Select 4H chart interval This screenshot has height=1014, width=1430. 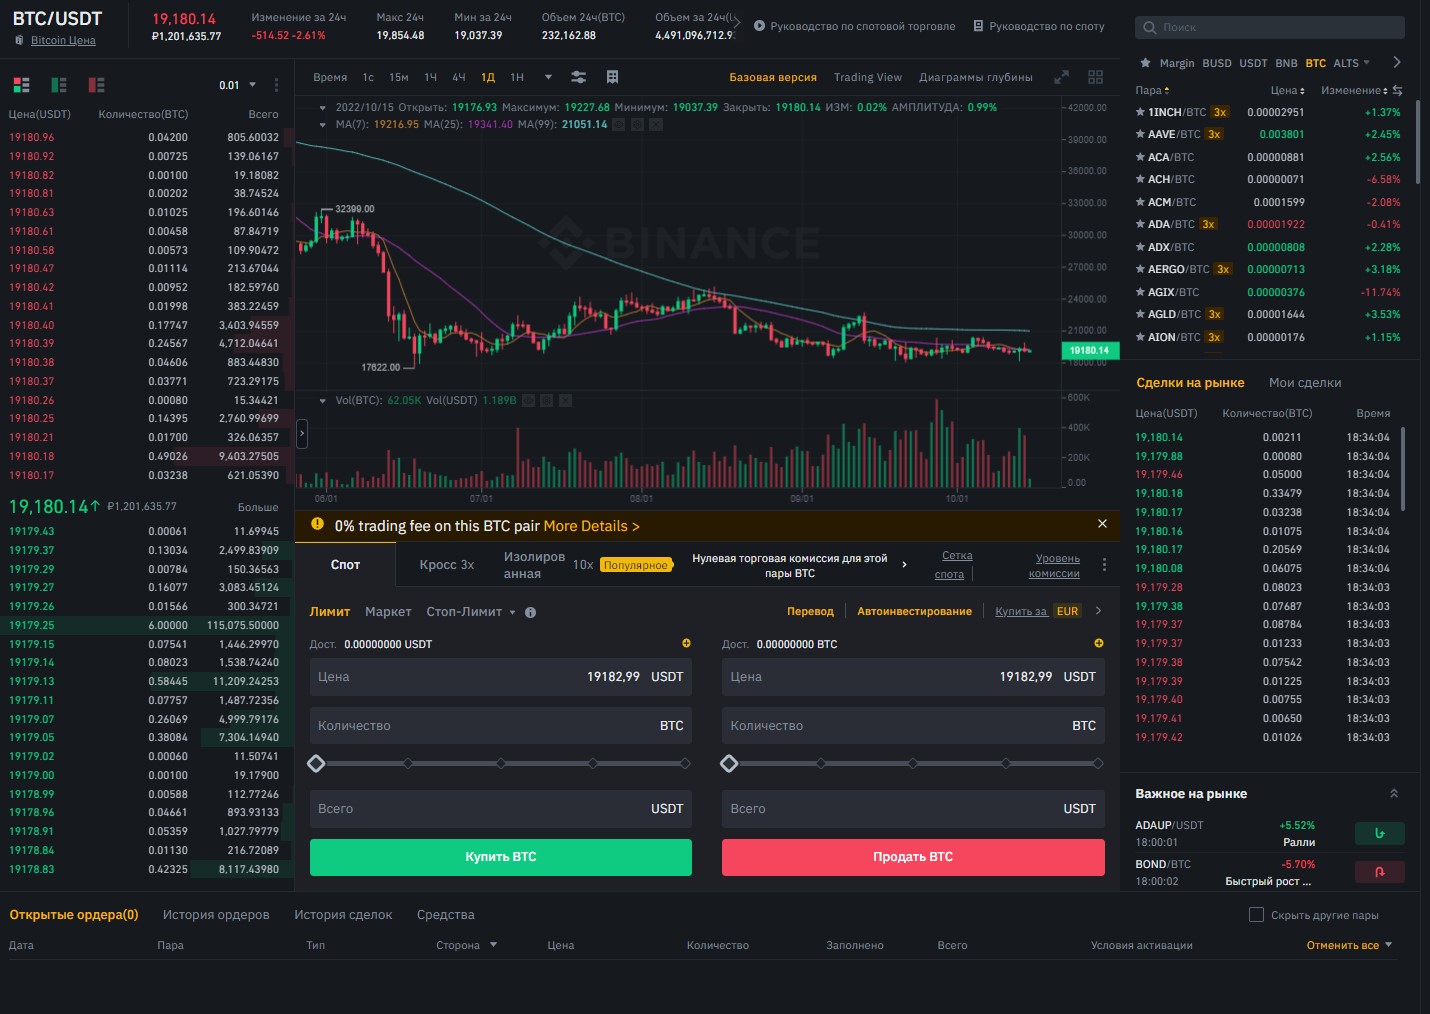459,77
